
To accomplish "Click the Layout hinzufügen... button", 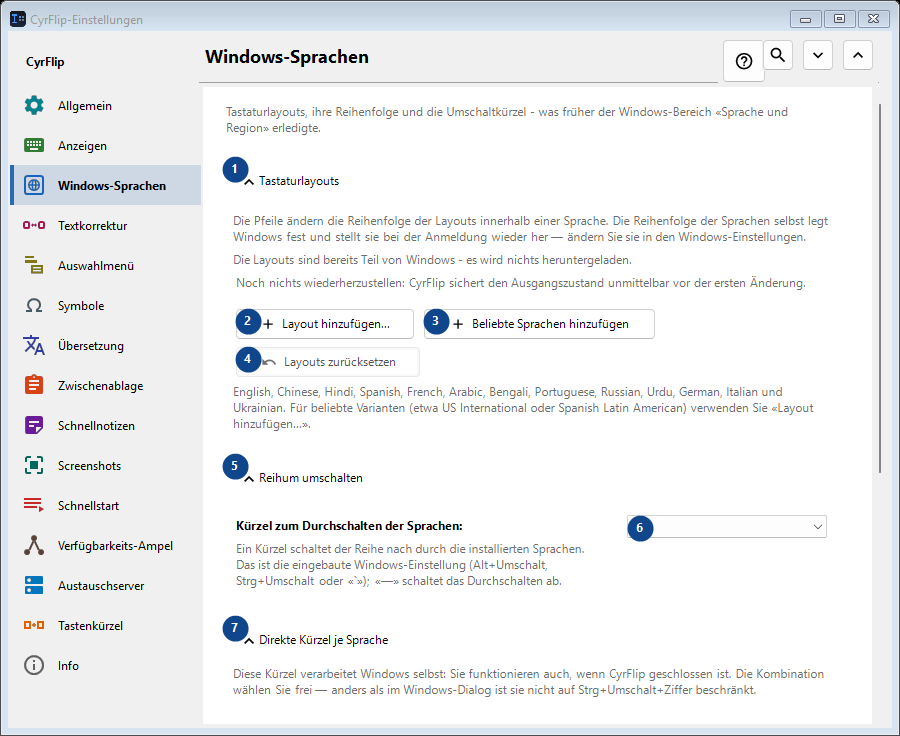I will point(325,324).
